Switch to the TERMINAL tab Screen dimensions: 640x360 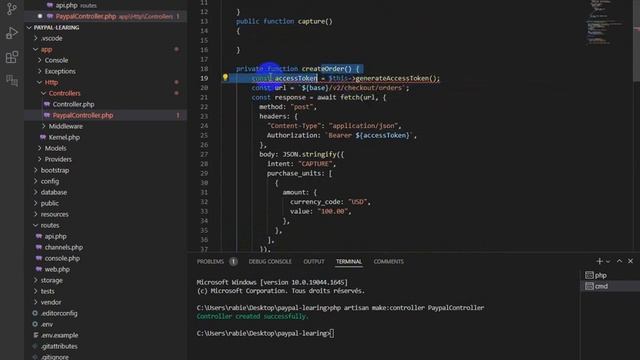[349, 262]
